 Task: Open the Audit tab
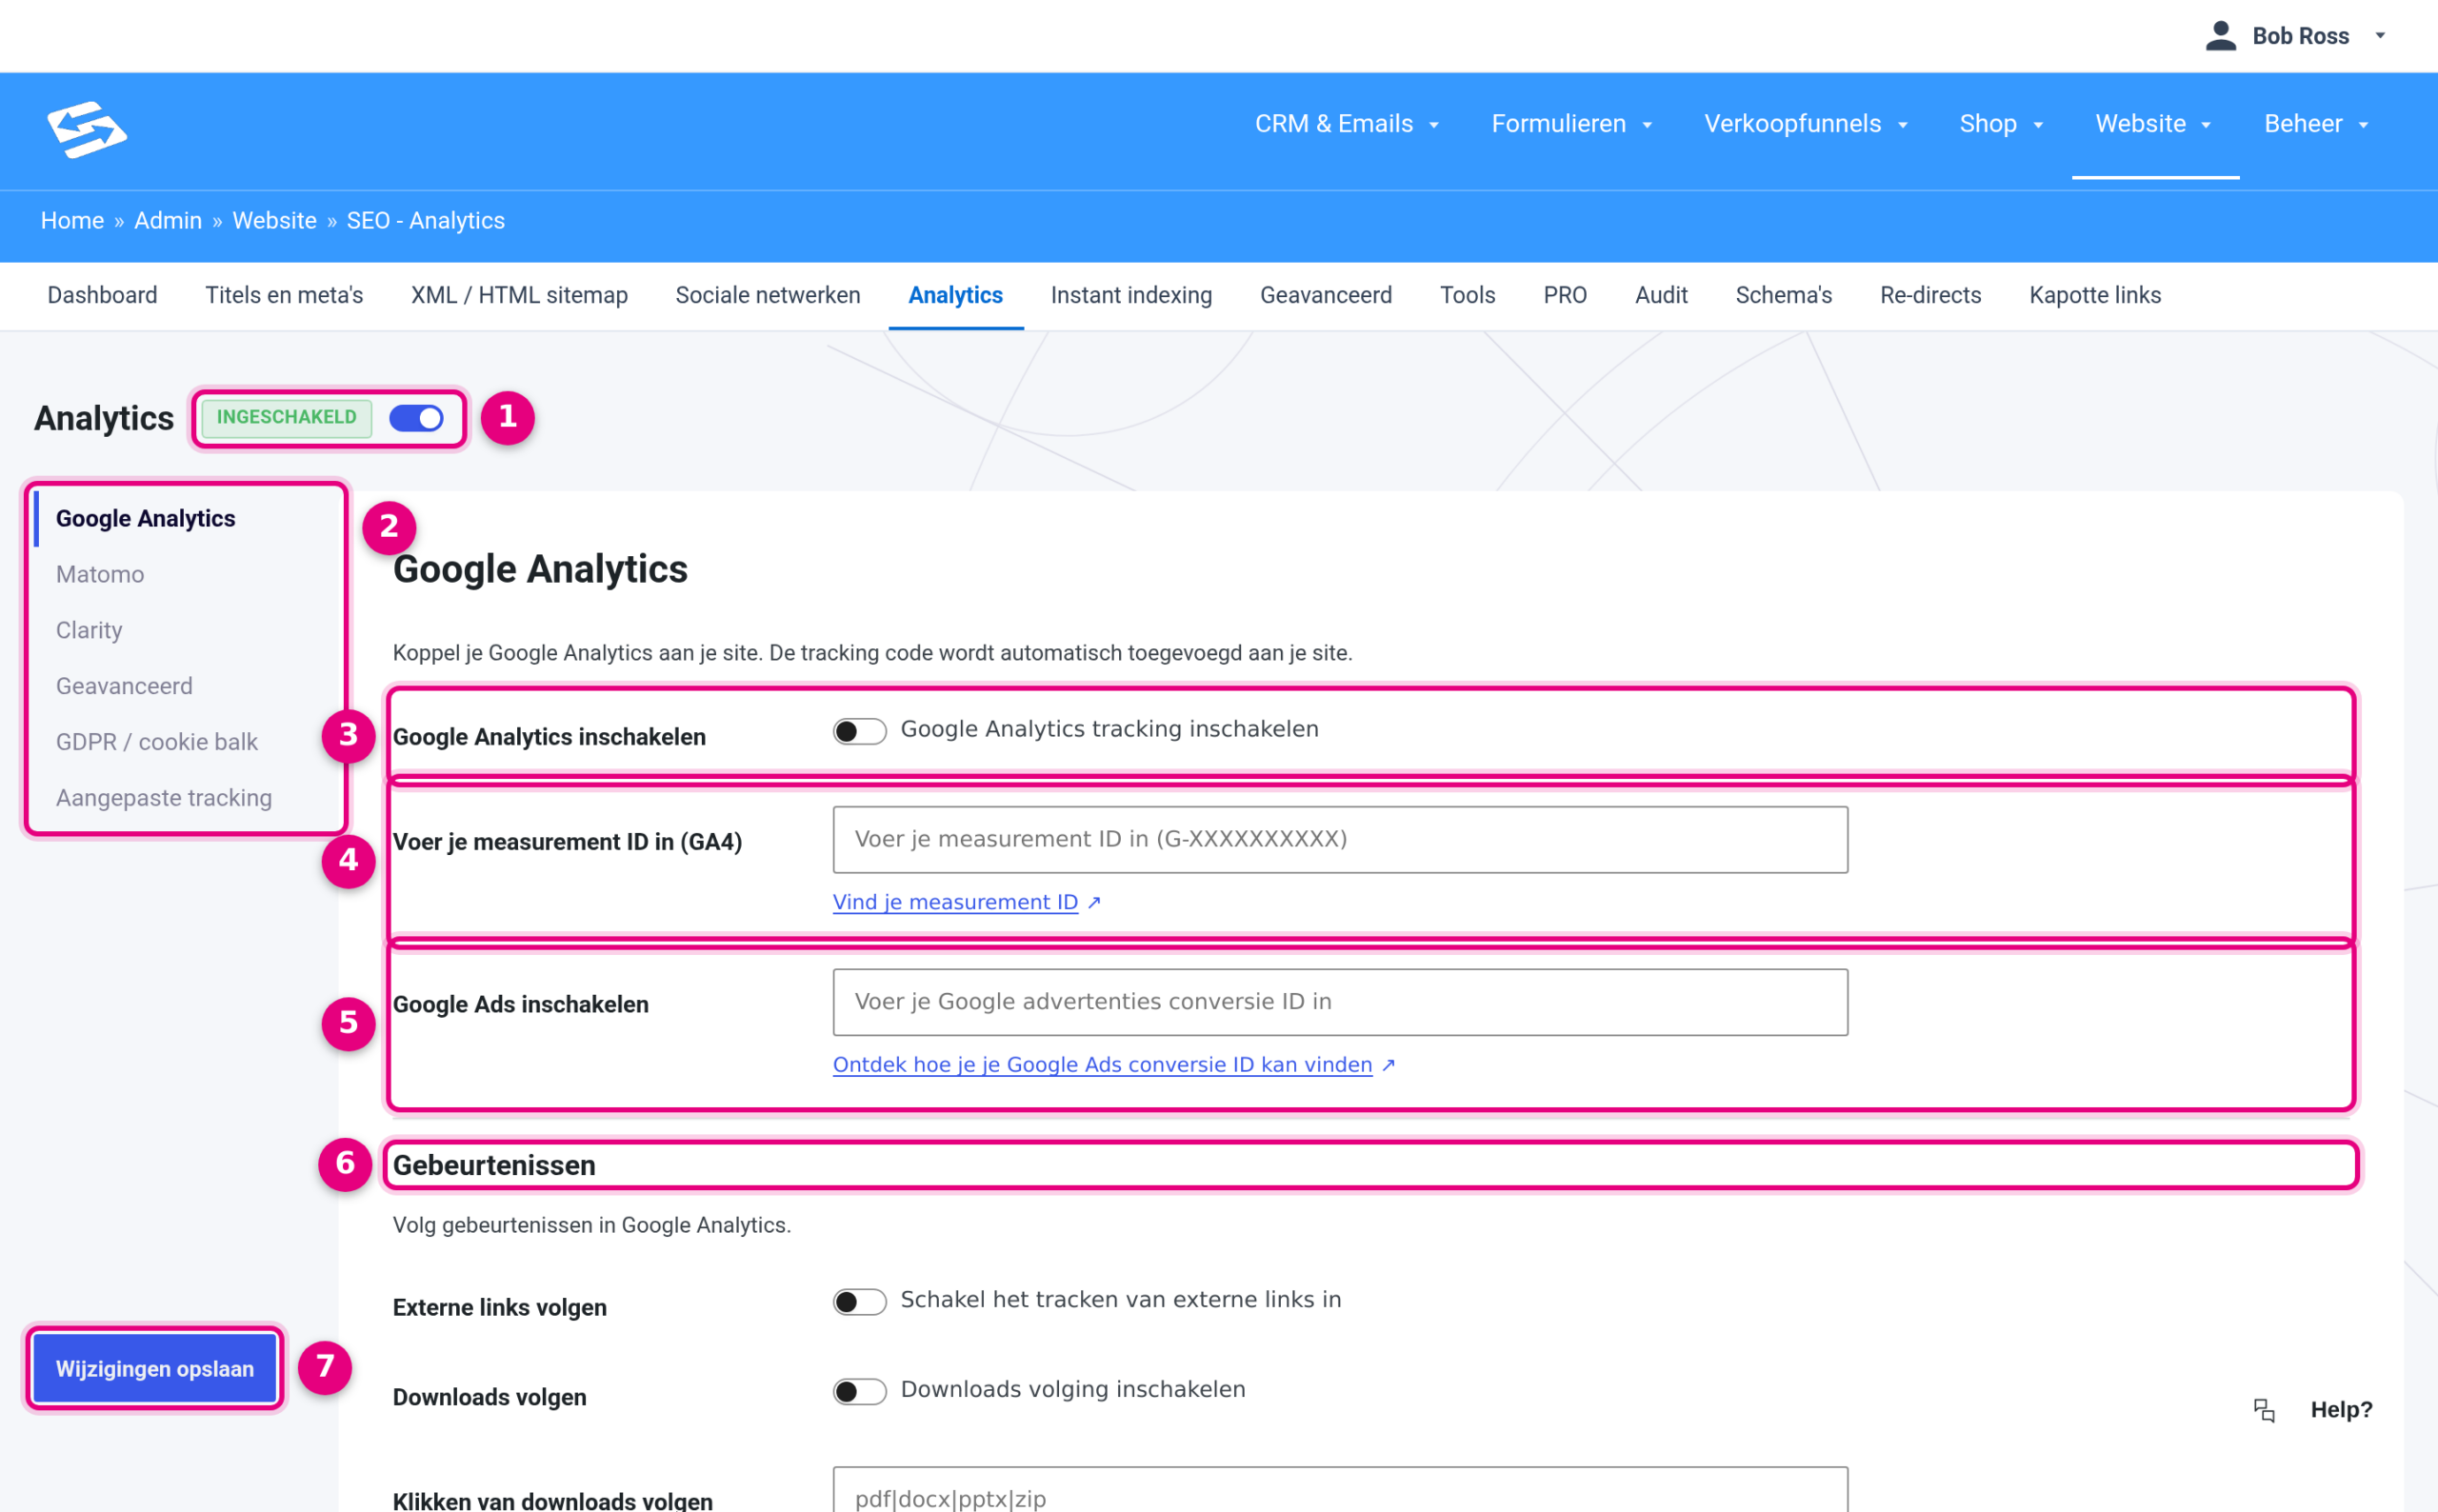pyautogui.click(x=1660, y=295)
